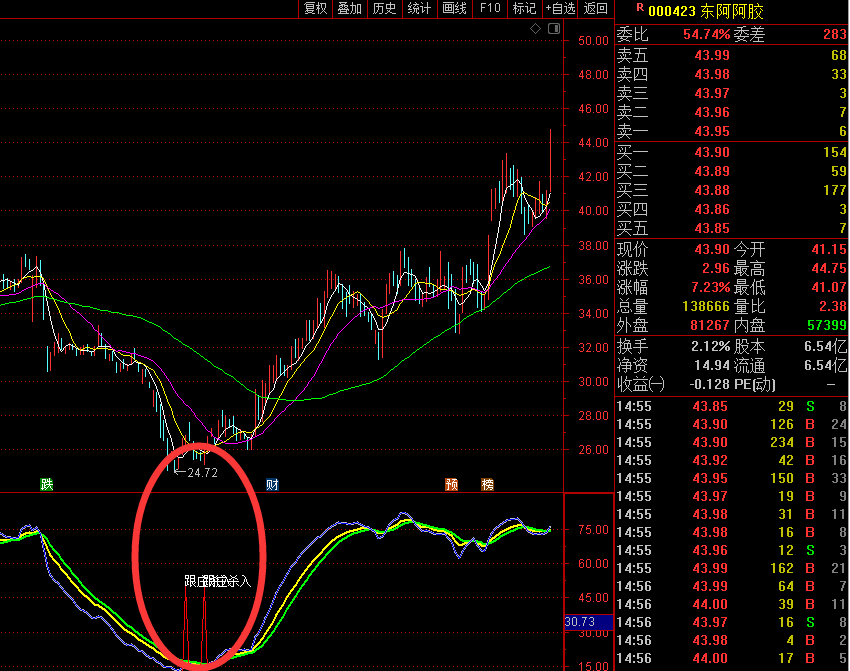Click the green 跌 event marker

click(47, 484)
